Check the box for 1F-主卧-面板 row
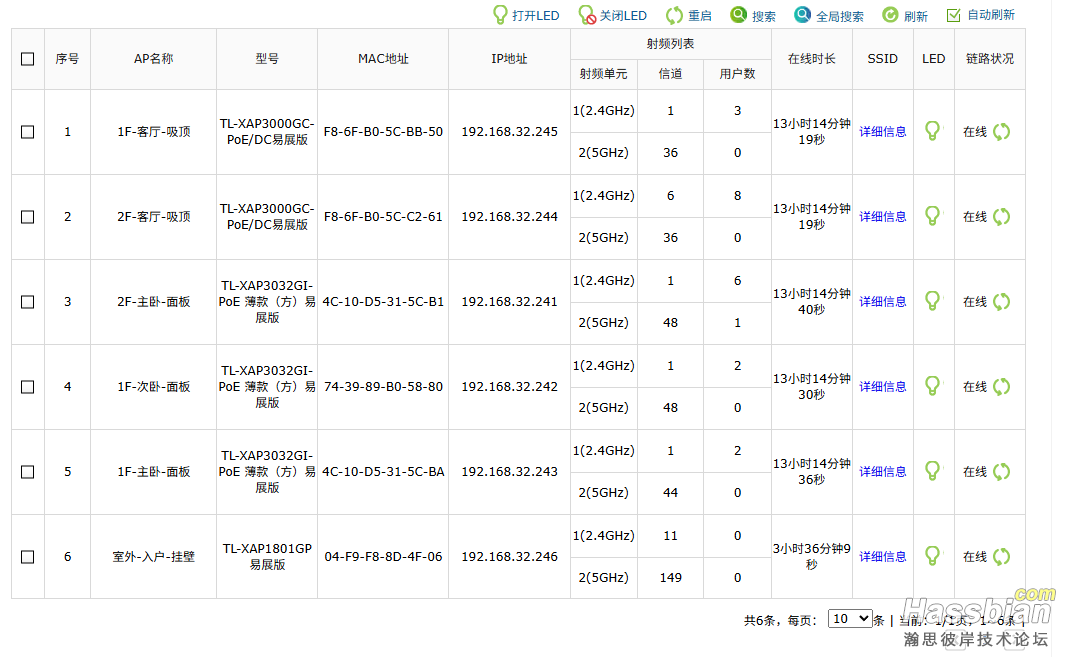Screen dimensions: 1077x657 pos(27,472)
